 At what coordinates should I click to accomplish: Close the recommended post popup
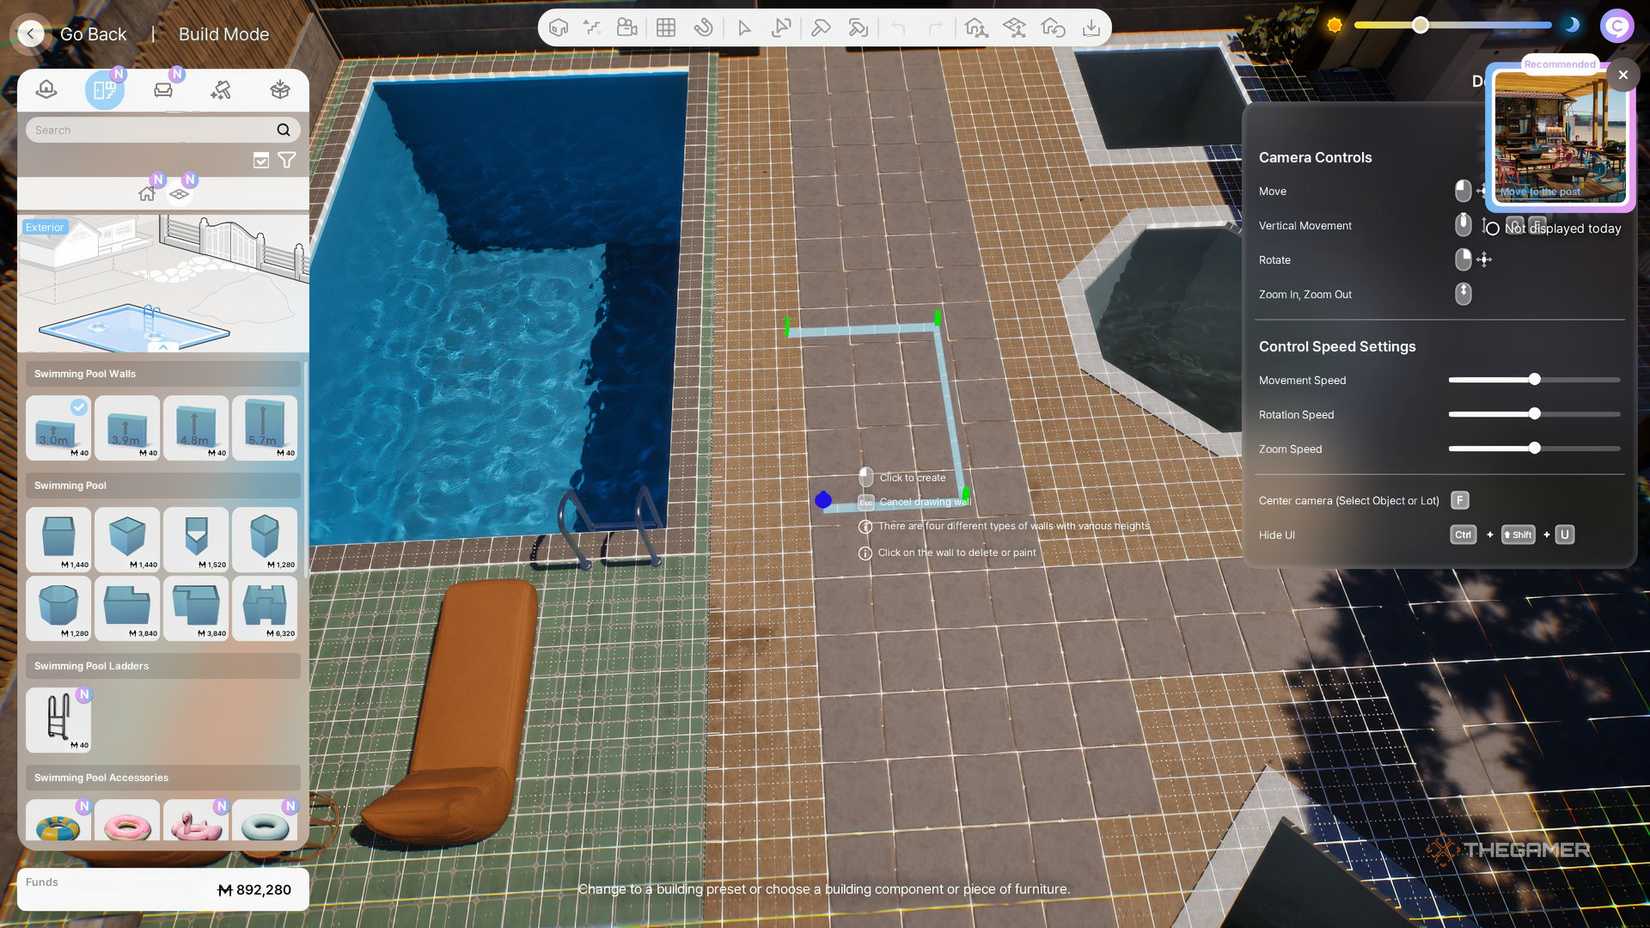pos(1622,75)
